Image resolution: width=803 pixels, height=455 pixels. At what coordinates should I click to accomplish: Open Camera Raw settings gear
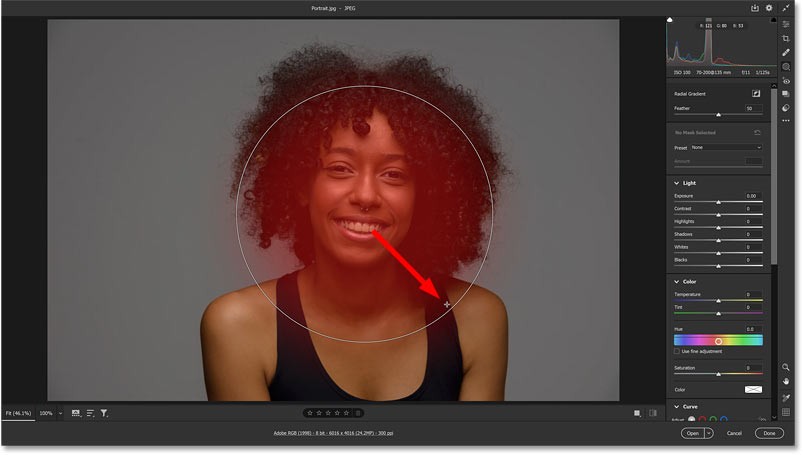coord(769,8)
